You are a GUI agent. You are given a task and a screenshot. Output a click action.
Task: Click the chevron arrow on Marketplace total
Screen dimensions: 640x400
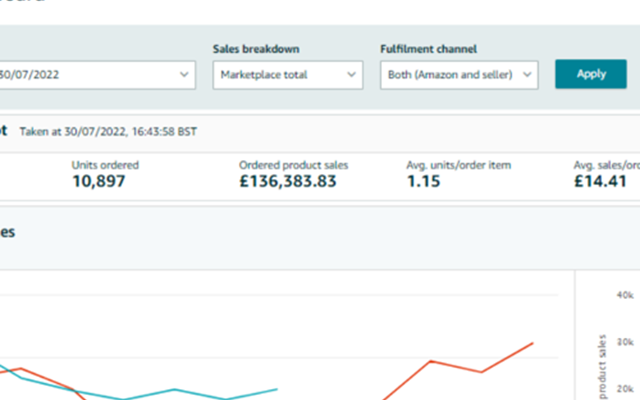coord(351,75)
